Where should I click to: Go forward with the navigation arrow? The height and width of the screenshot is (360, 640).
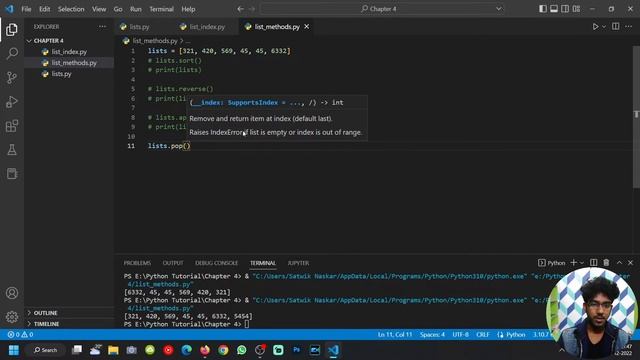[252, 9]
